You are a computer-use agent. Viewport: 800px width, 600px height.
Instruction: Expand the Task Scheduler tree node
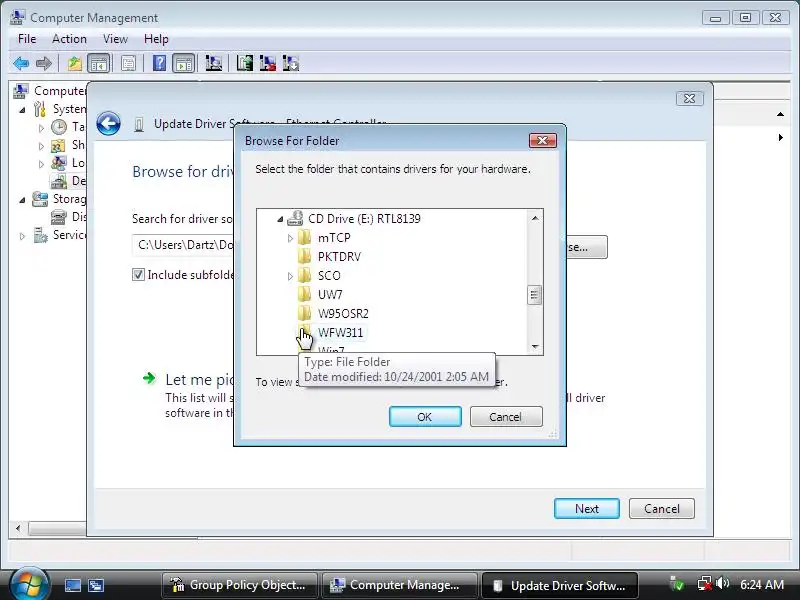pos(41,128)
